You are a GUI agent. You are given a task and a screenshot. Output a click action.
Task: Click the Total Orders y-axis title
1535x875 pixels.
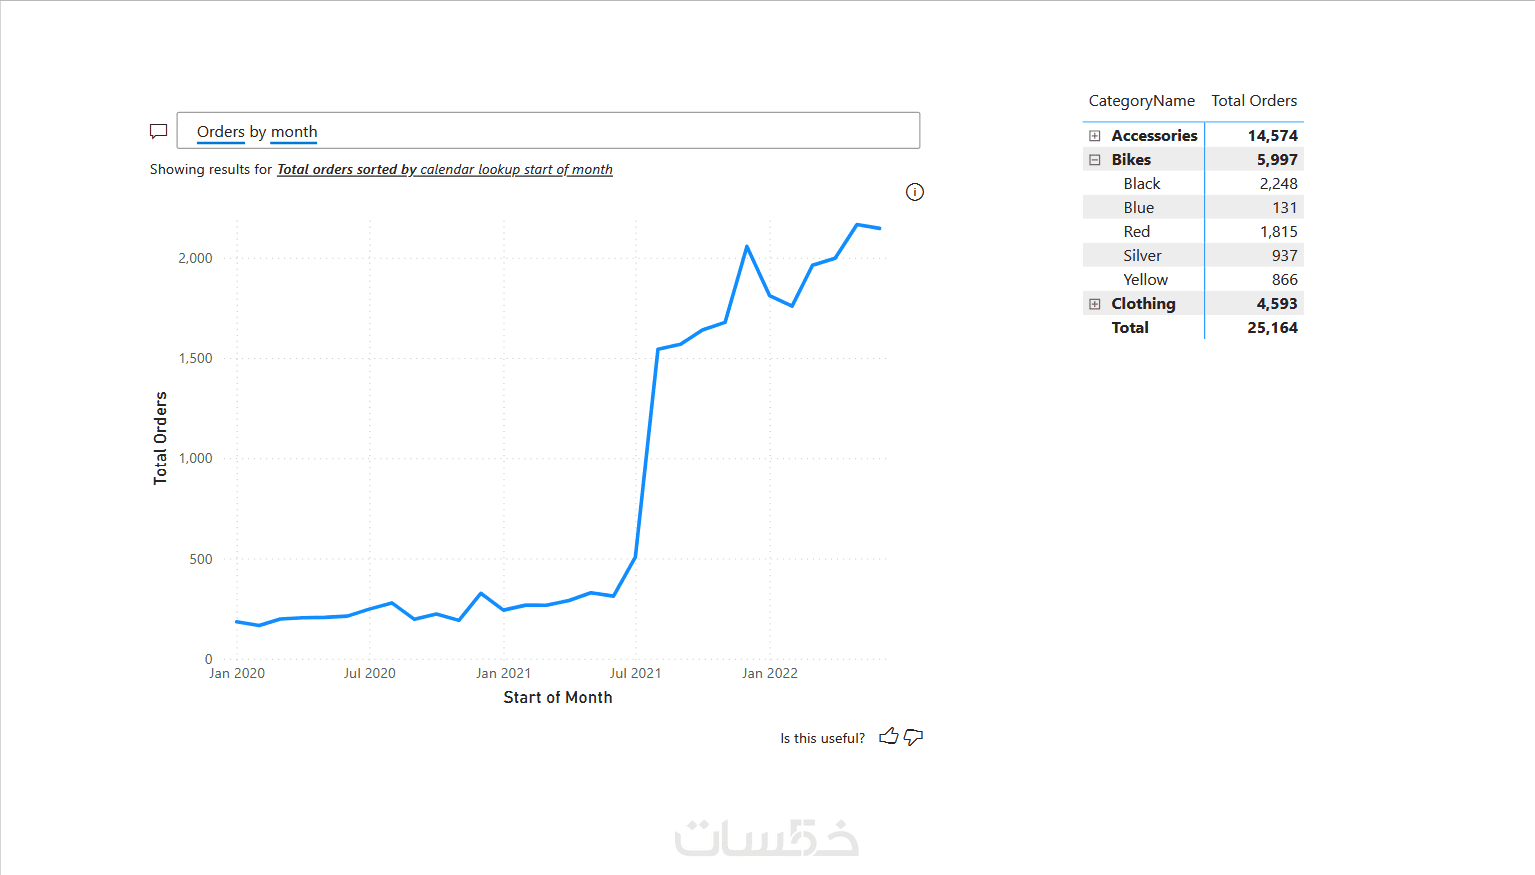(160, 438)
